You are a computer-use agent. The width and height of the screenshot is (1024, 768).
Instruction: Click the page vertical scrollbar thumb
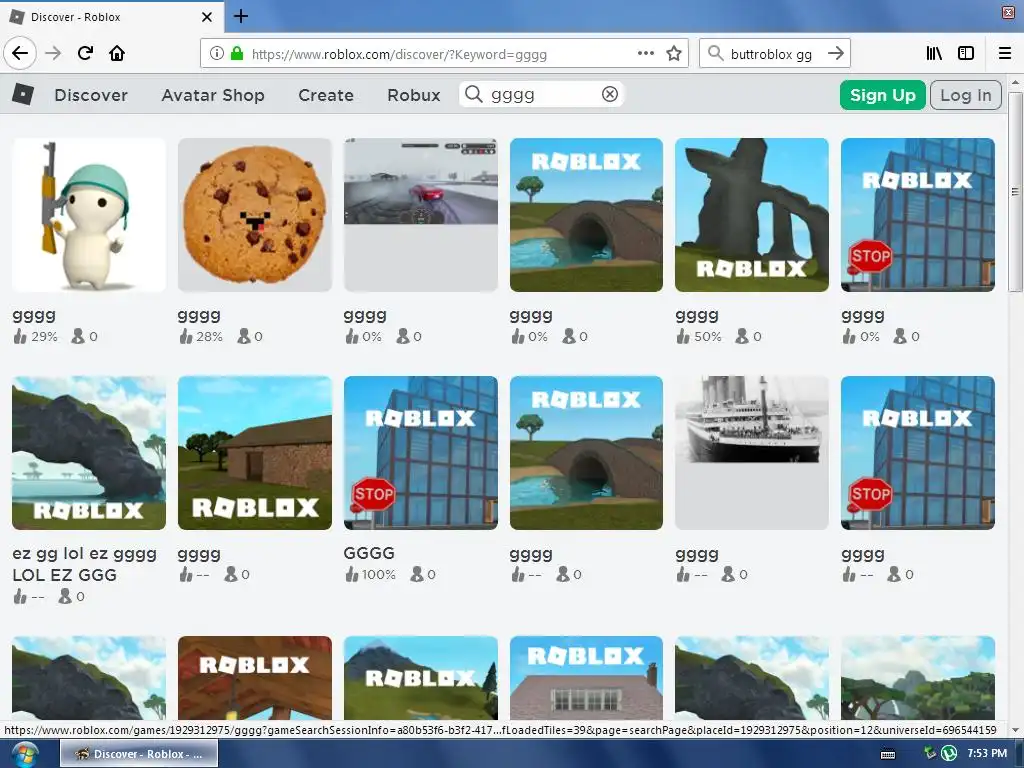pyautogui.click(x=1015, y=191)
